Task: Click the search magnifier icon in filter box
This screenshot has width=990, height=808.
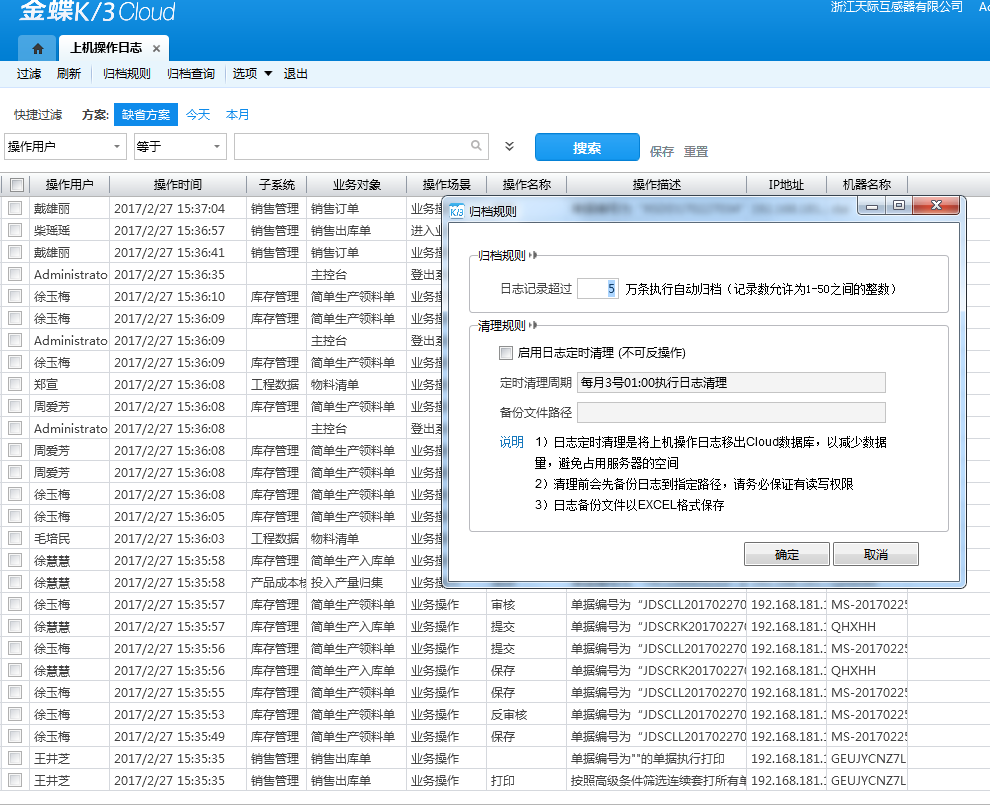Action: coord(476,146)
